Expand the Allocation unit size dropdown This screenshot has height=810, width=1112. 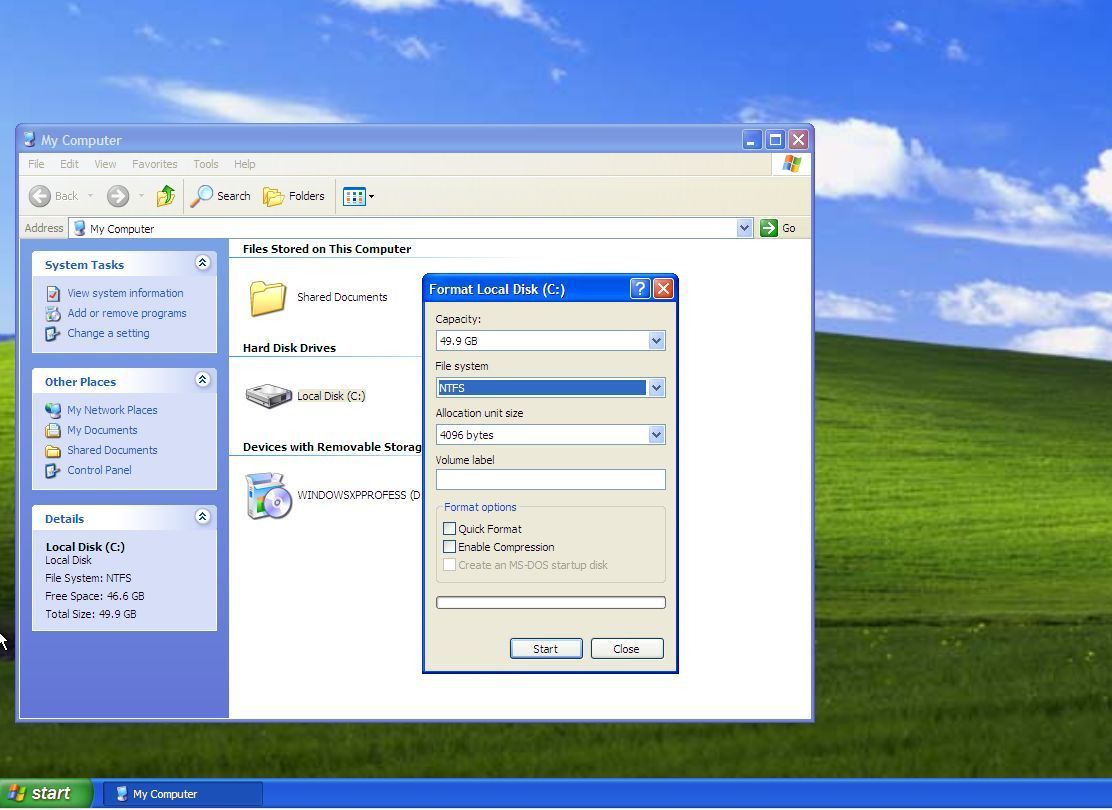point(656,434)
